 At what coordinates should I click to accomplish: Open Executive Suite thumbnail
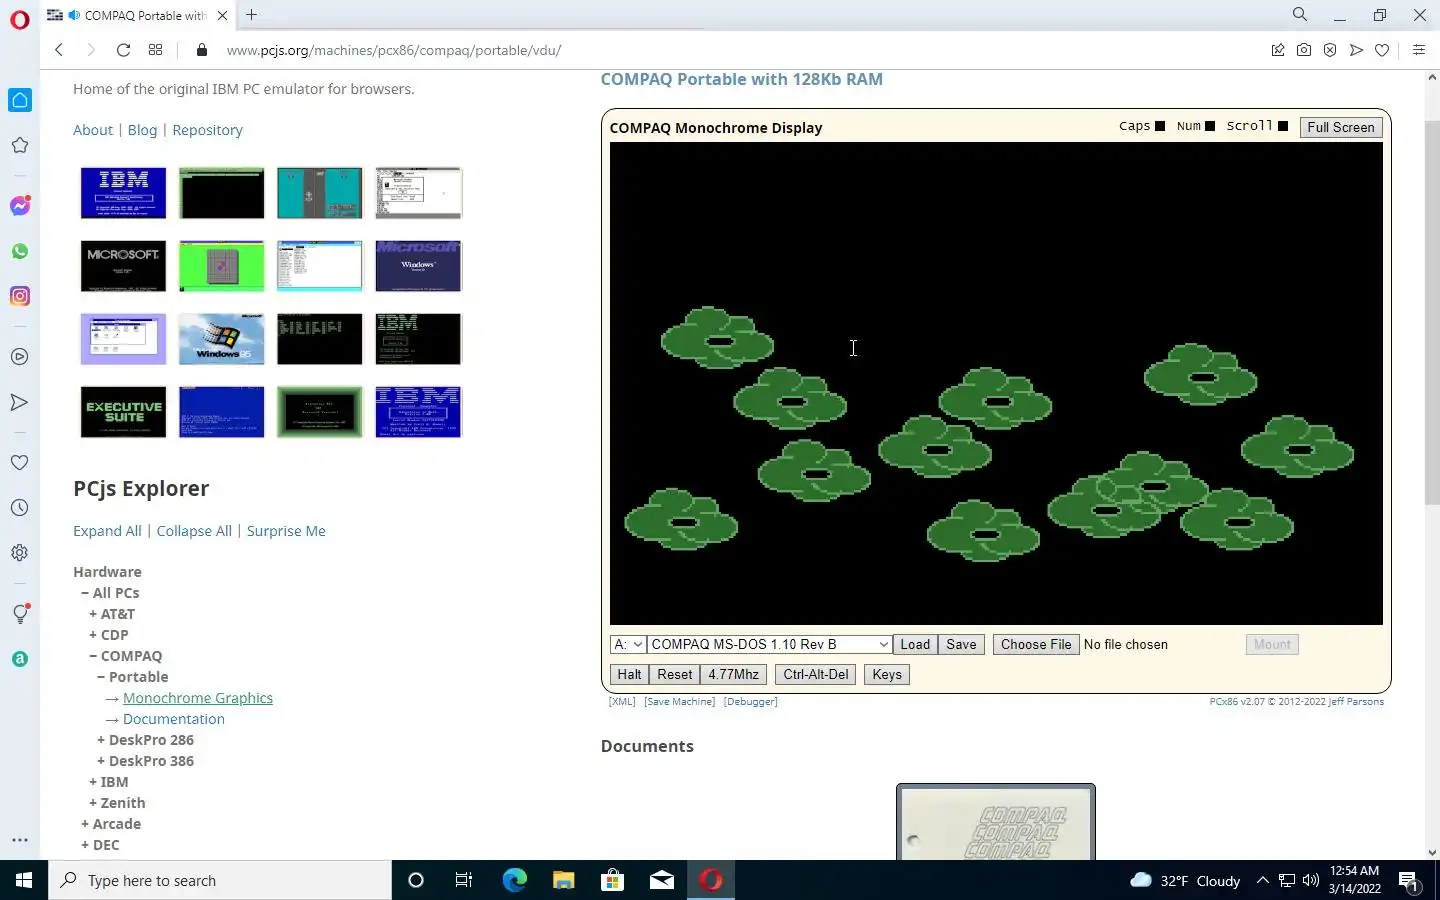(x=123, y=412)
